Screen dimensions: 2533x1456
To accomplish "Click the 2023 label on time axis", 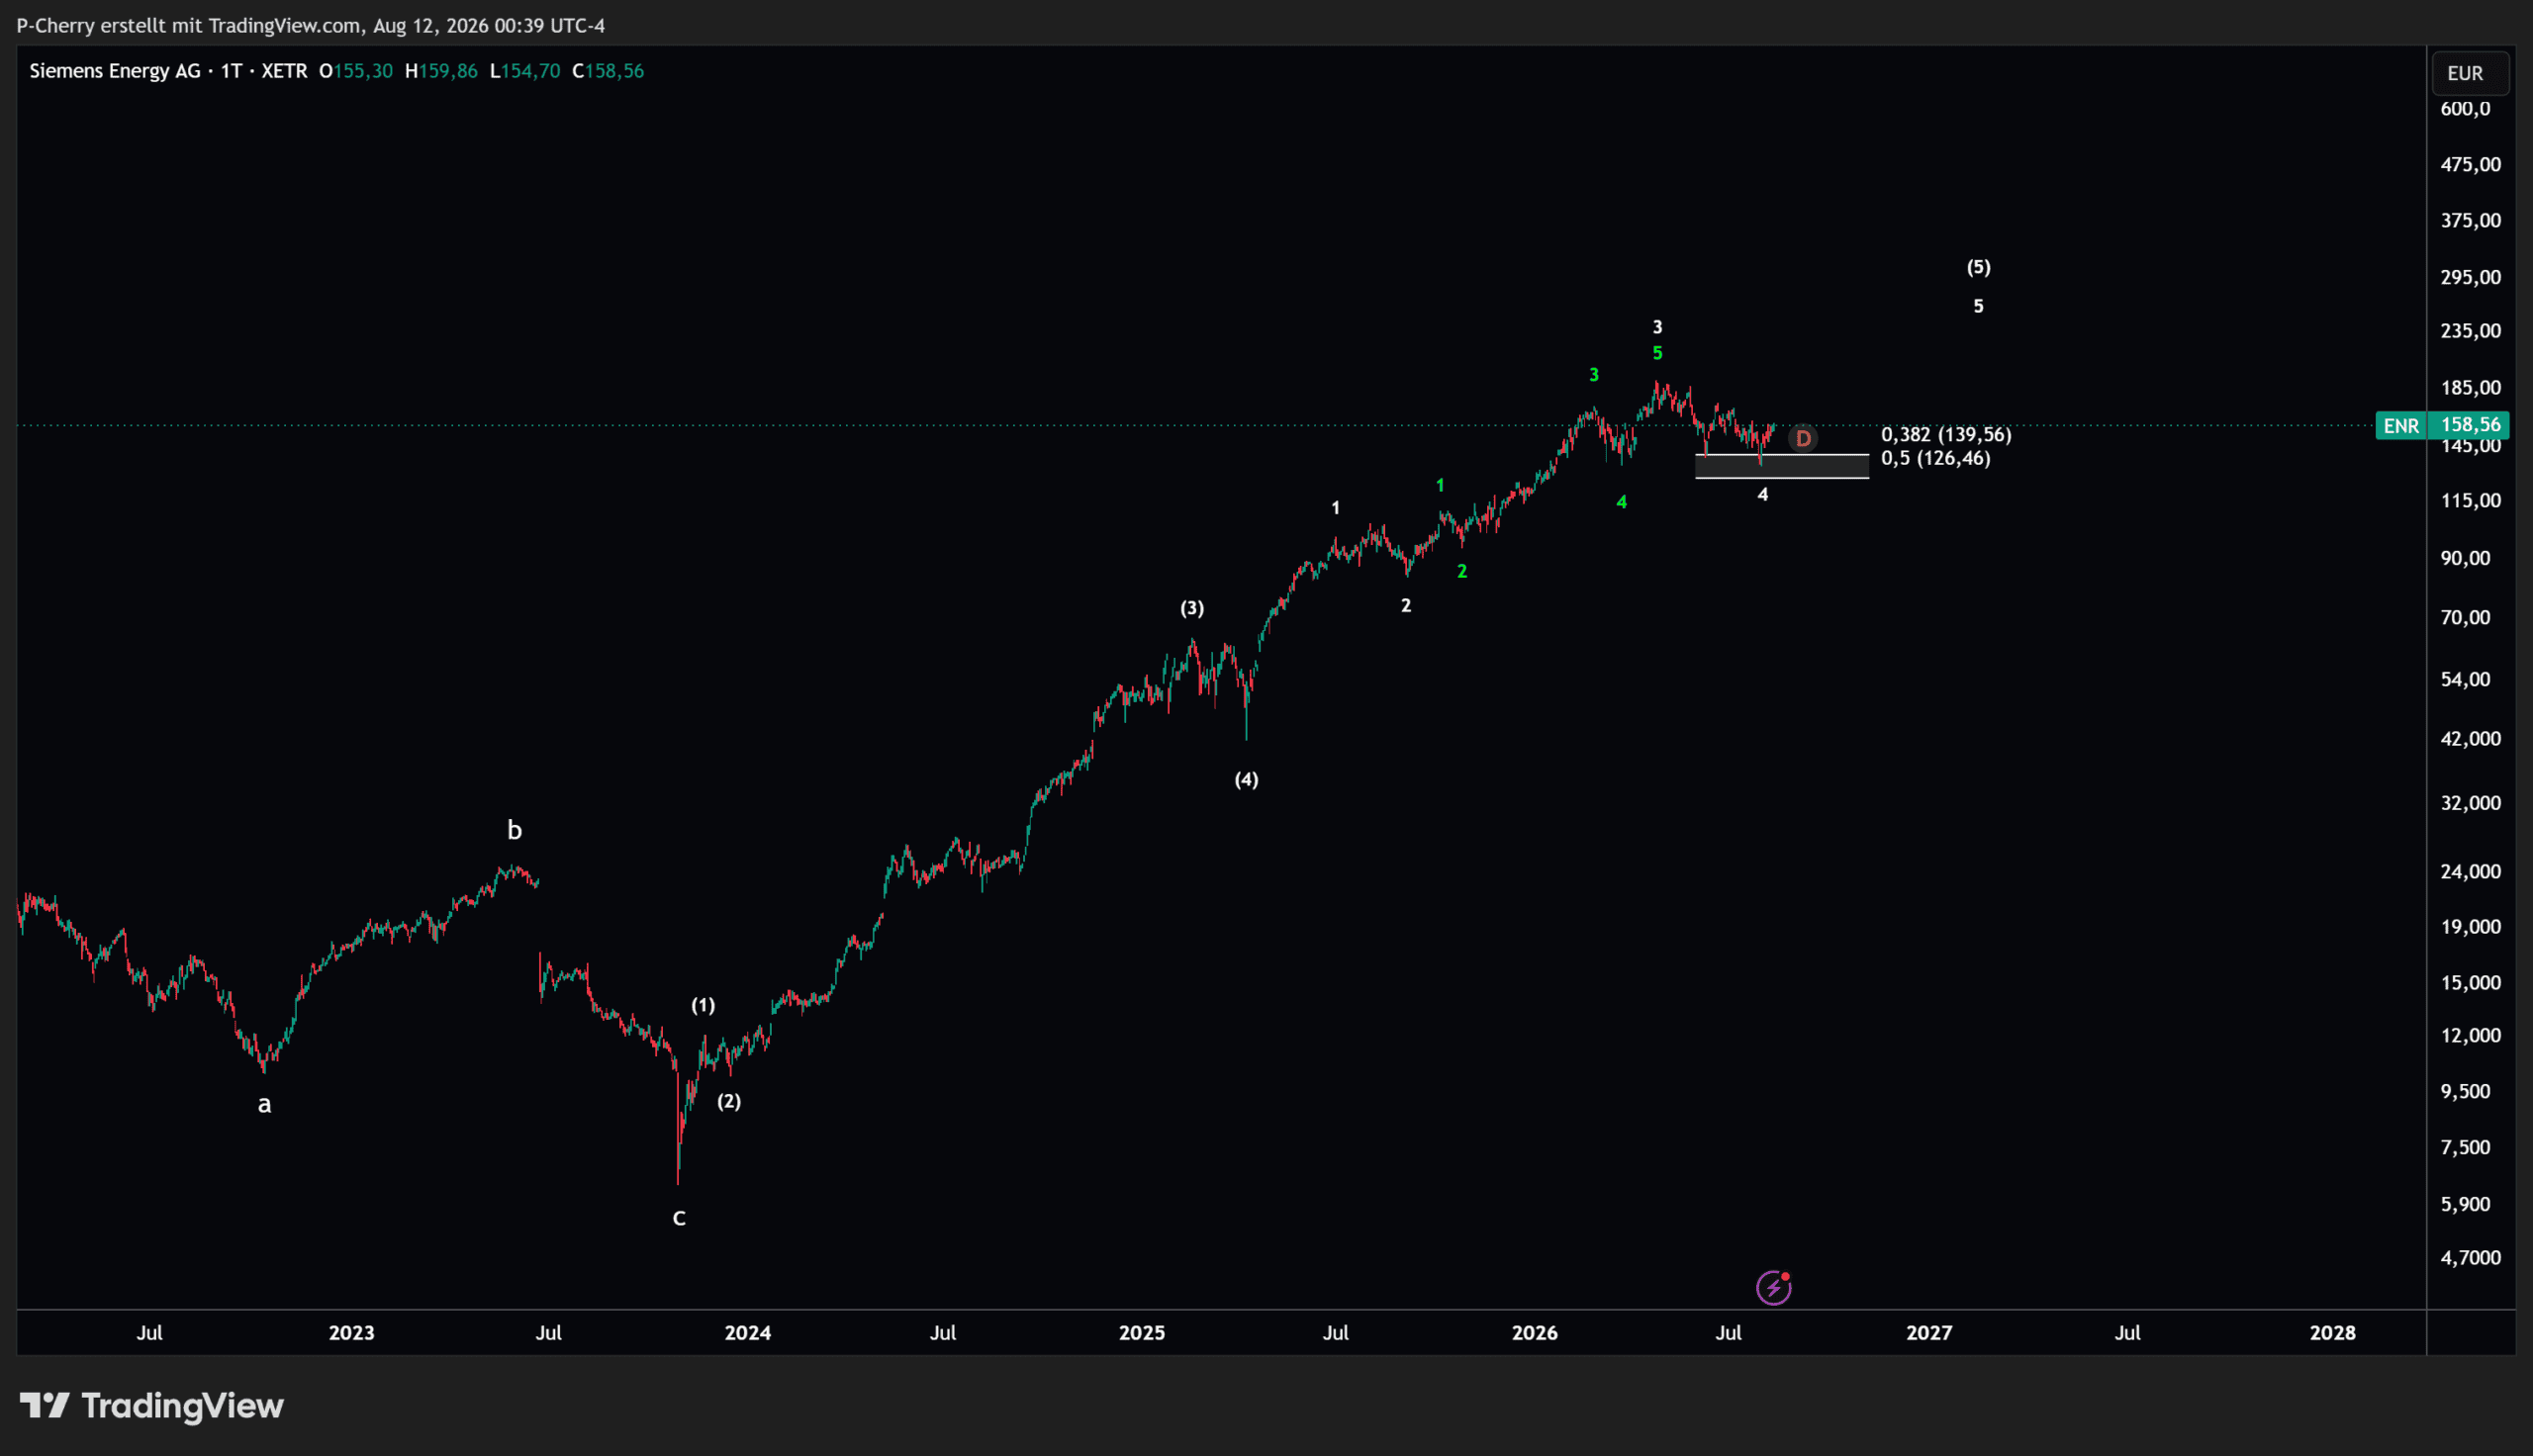I will coord(351,1333).
